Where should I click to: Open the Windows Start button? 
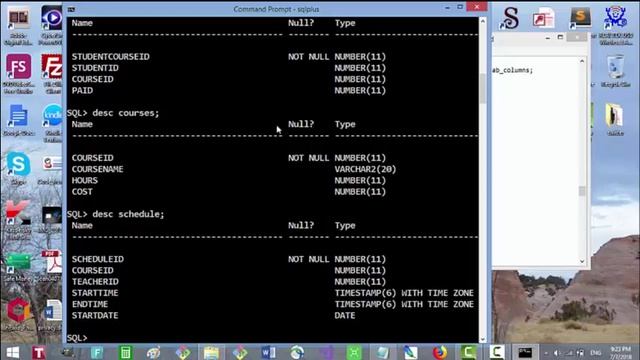13,353
